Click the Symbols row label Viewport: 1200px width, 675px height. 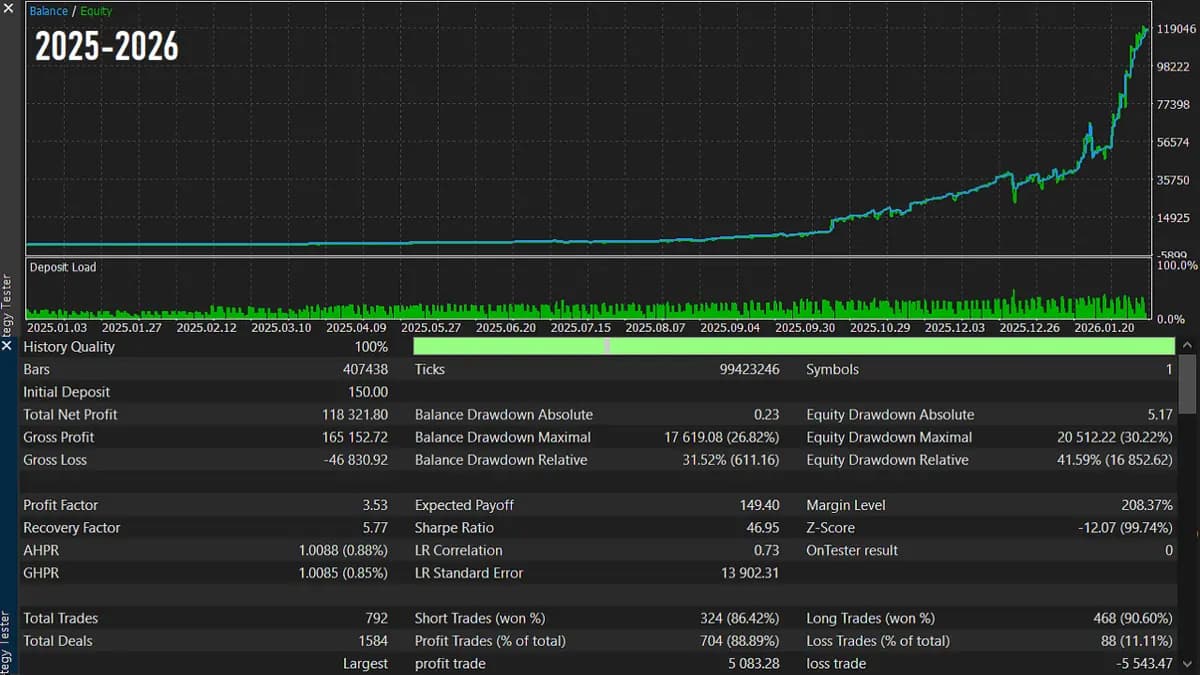click(832, 369)
